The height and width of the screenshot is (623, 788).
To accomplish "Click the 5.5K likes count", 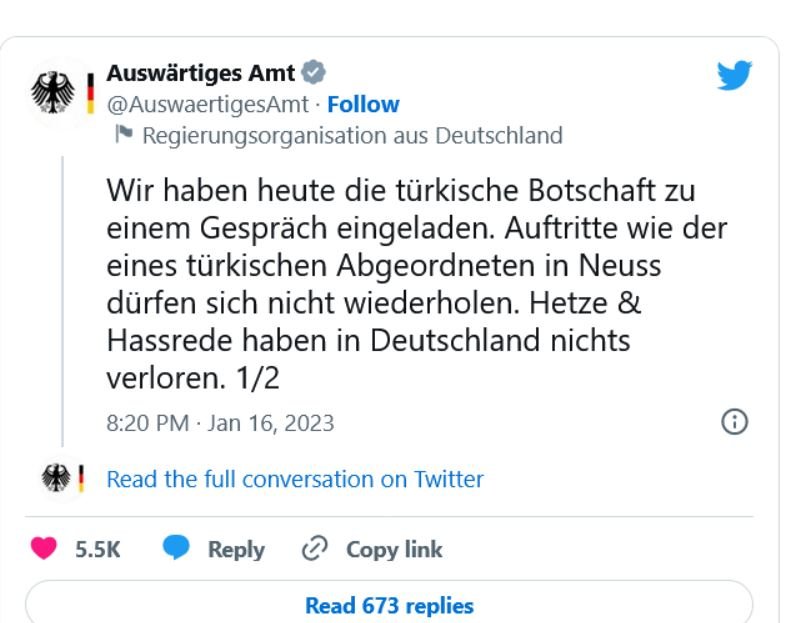I will coord(98,549).
